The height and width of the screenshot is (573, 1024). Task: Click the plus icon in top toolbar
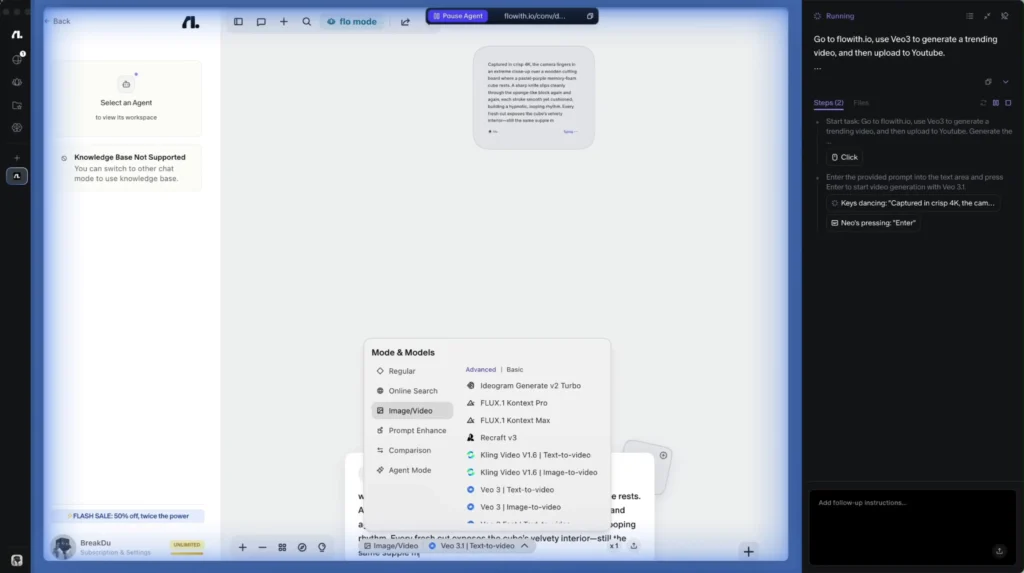coord(283,22)
